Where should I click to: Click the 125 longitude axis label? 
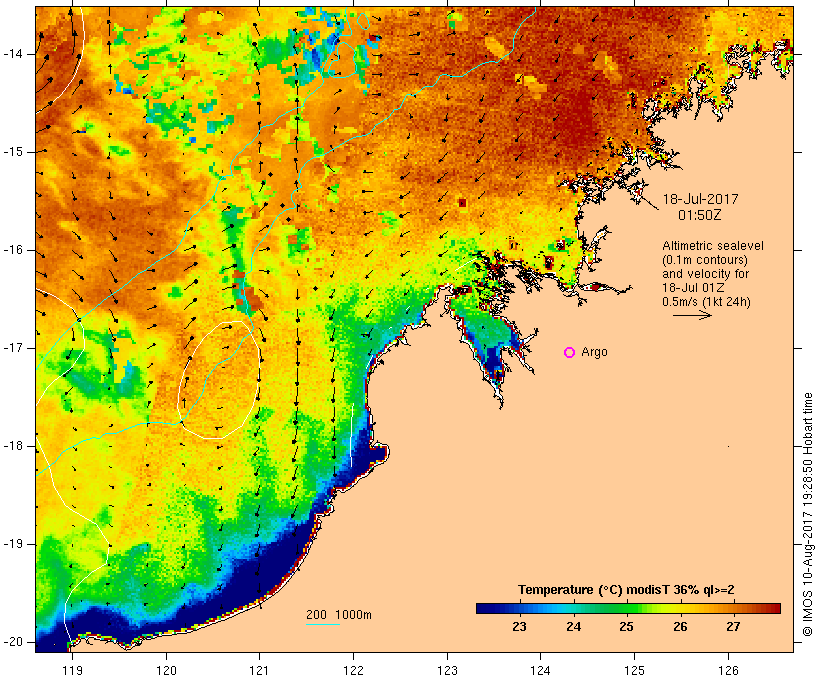pyautogui.click(x=634, y=670)
